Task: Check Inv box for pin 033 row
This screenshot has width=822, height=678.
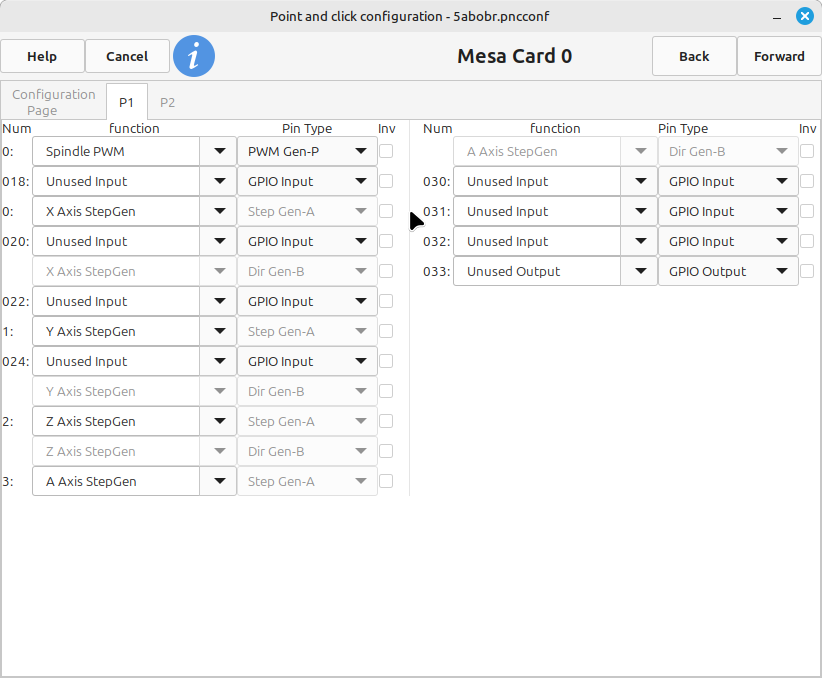Action: (807, 272)
